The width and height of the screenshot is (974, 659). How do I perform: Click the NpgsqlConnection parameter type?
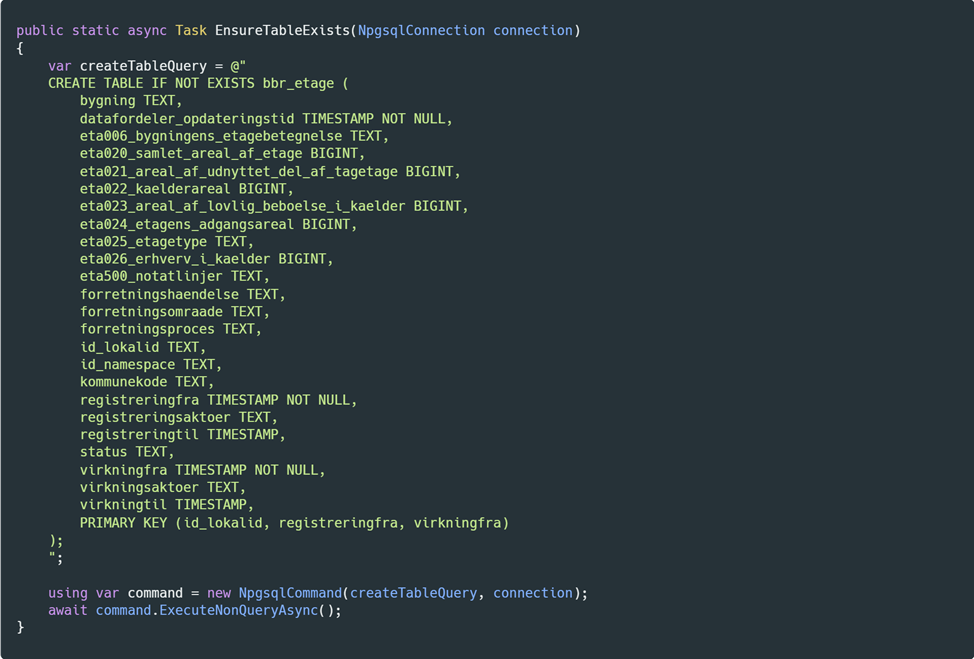421,31
